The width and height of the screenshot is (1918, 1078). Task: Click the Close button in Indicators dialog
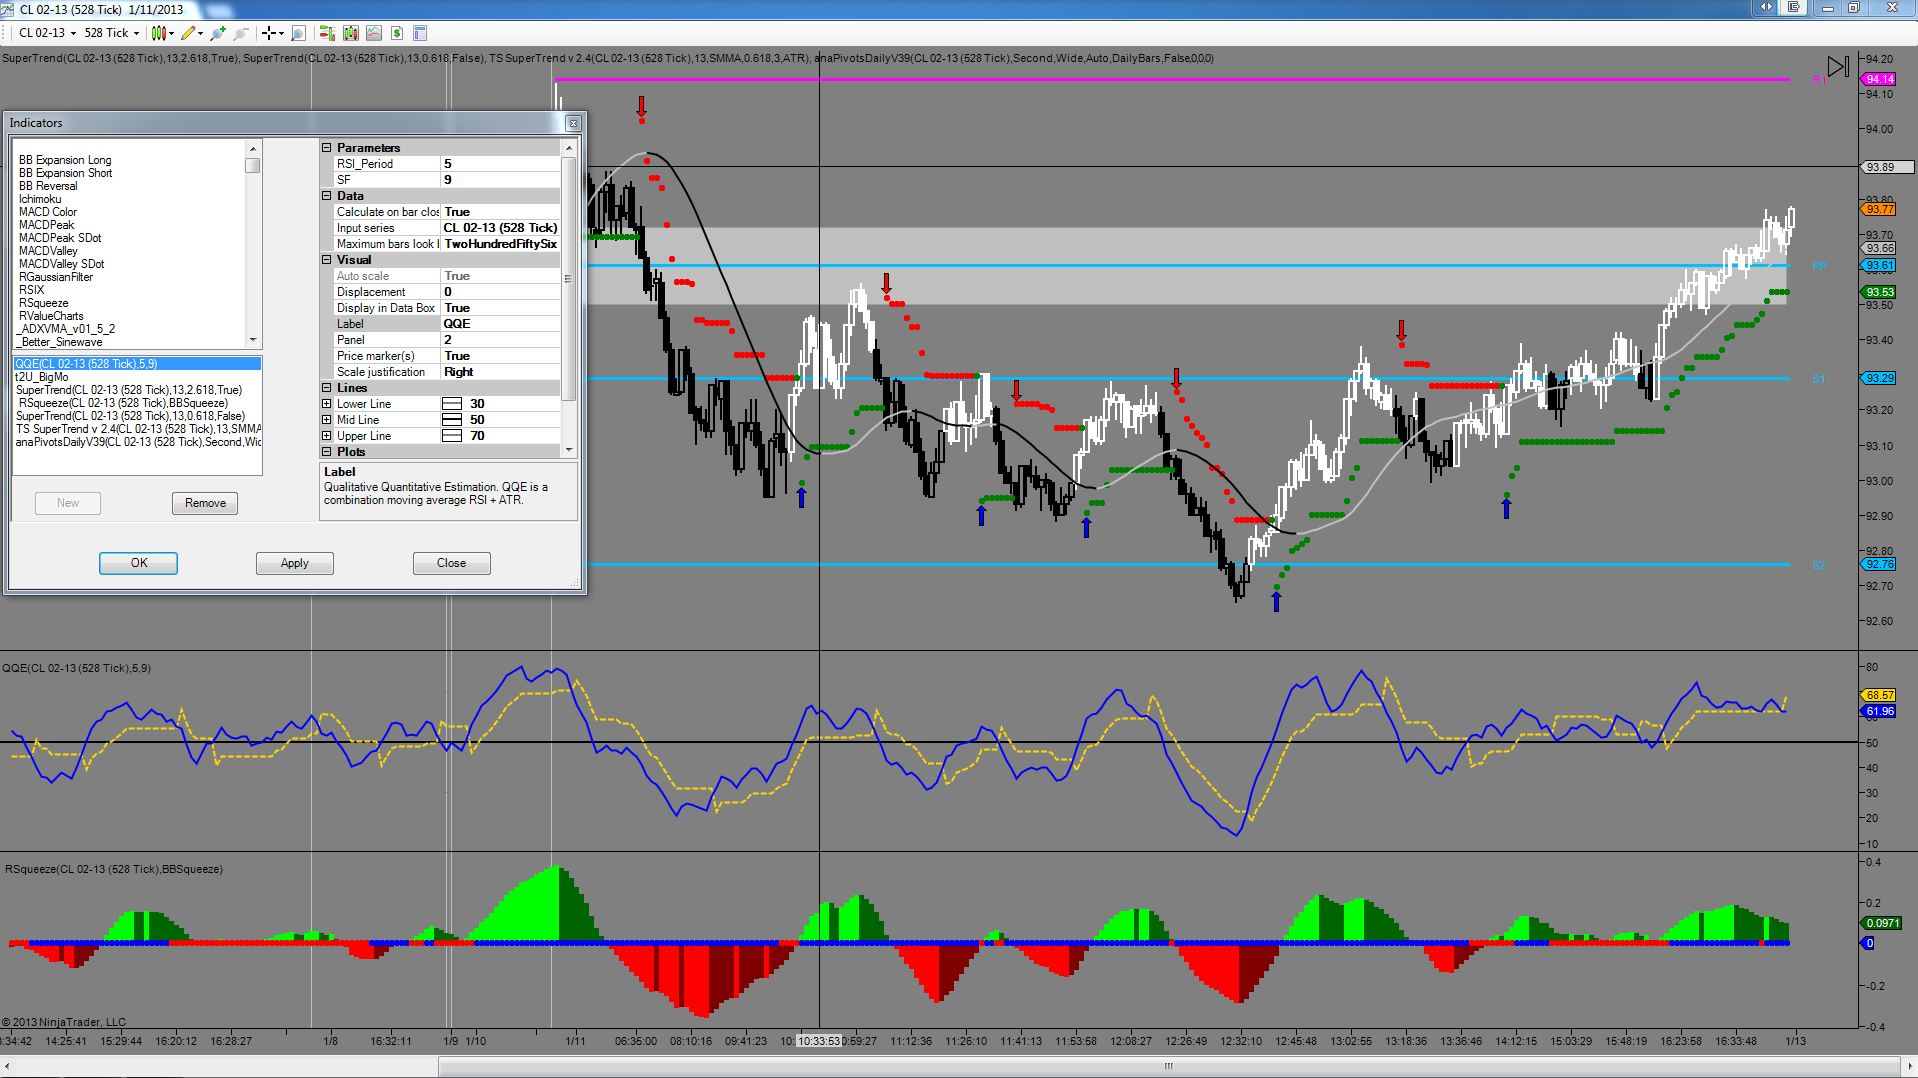click(452, 563)
